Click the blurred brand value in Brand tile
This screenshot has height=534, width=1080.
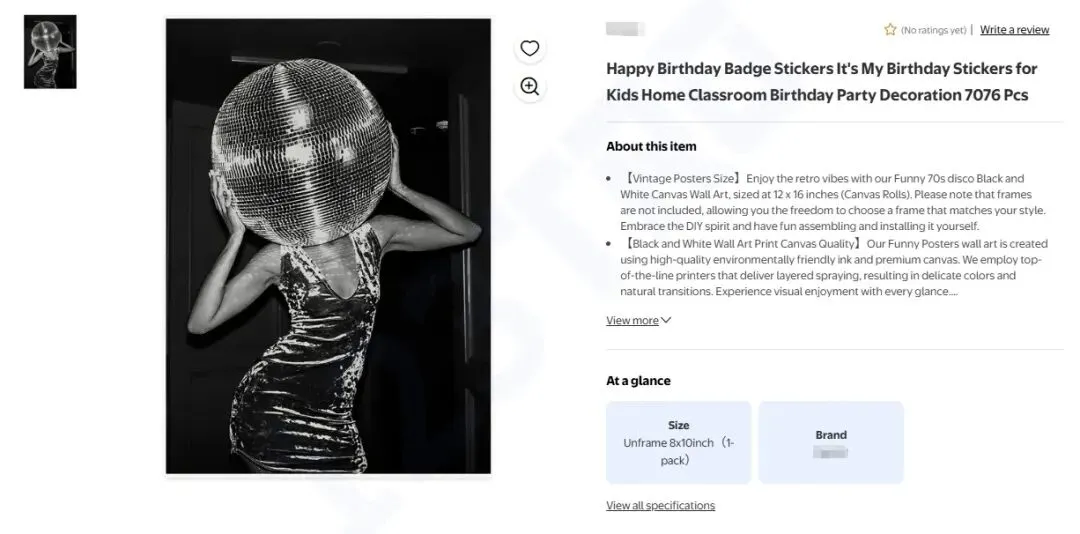[830, 453]
